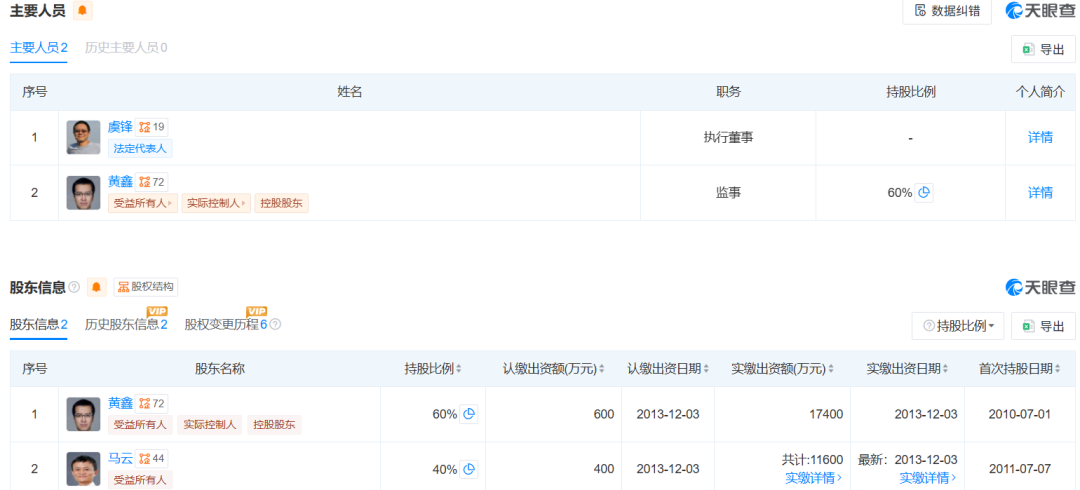Open 详情 link for 虞锋
This screenshot has width=1080, height=490.
tap(1040, 137)
